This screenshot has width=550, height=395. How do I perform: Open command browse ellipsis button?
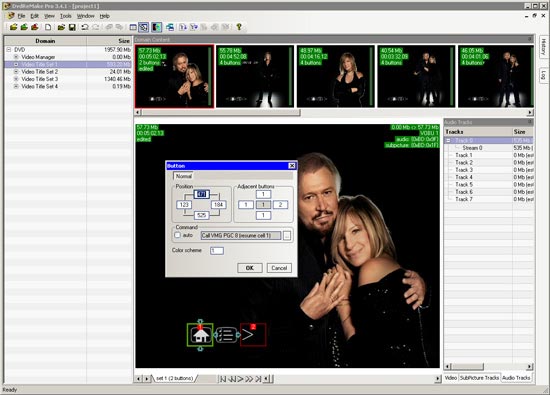coord(287,236)
